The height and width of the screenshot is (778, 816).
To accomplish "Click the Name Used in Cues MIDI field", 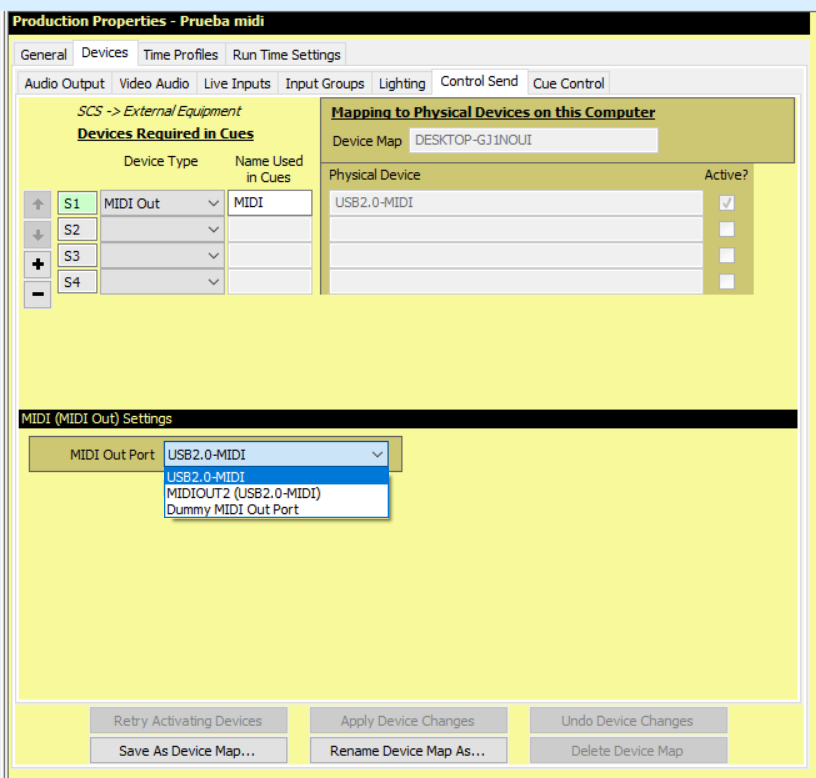I will 270,203.
